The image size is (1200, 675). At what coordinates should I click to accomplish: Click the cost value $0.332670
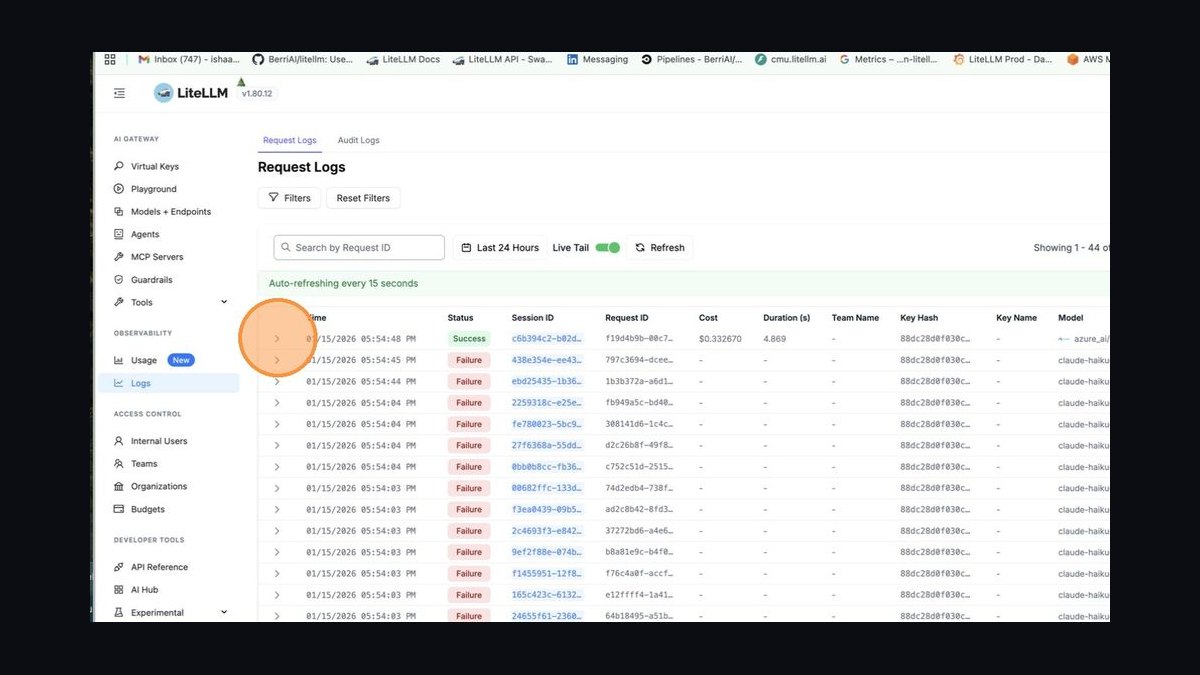720,339
